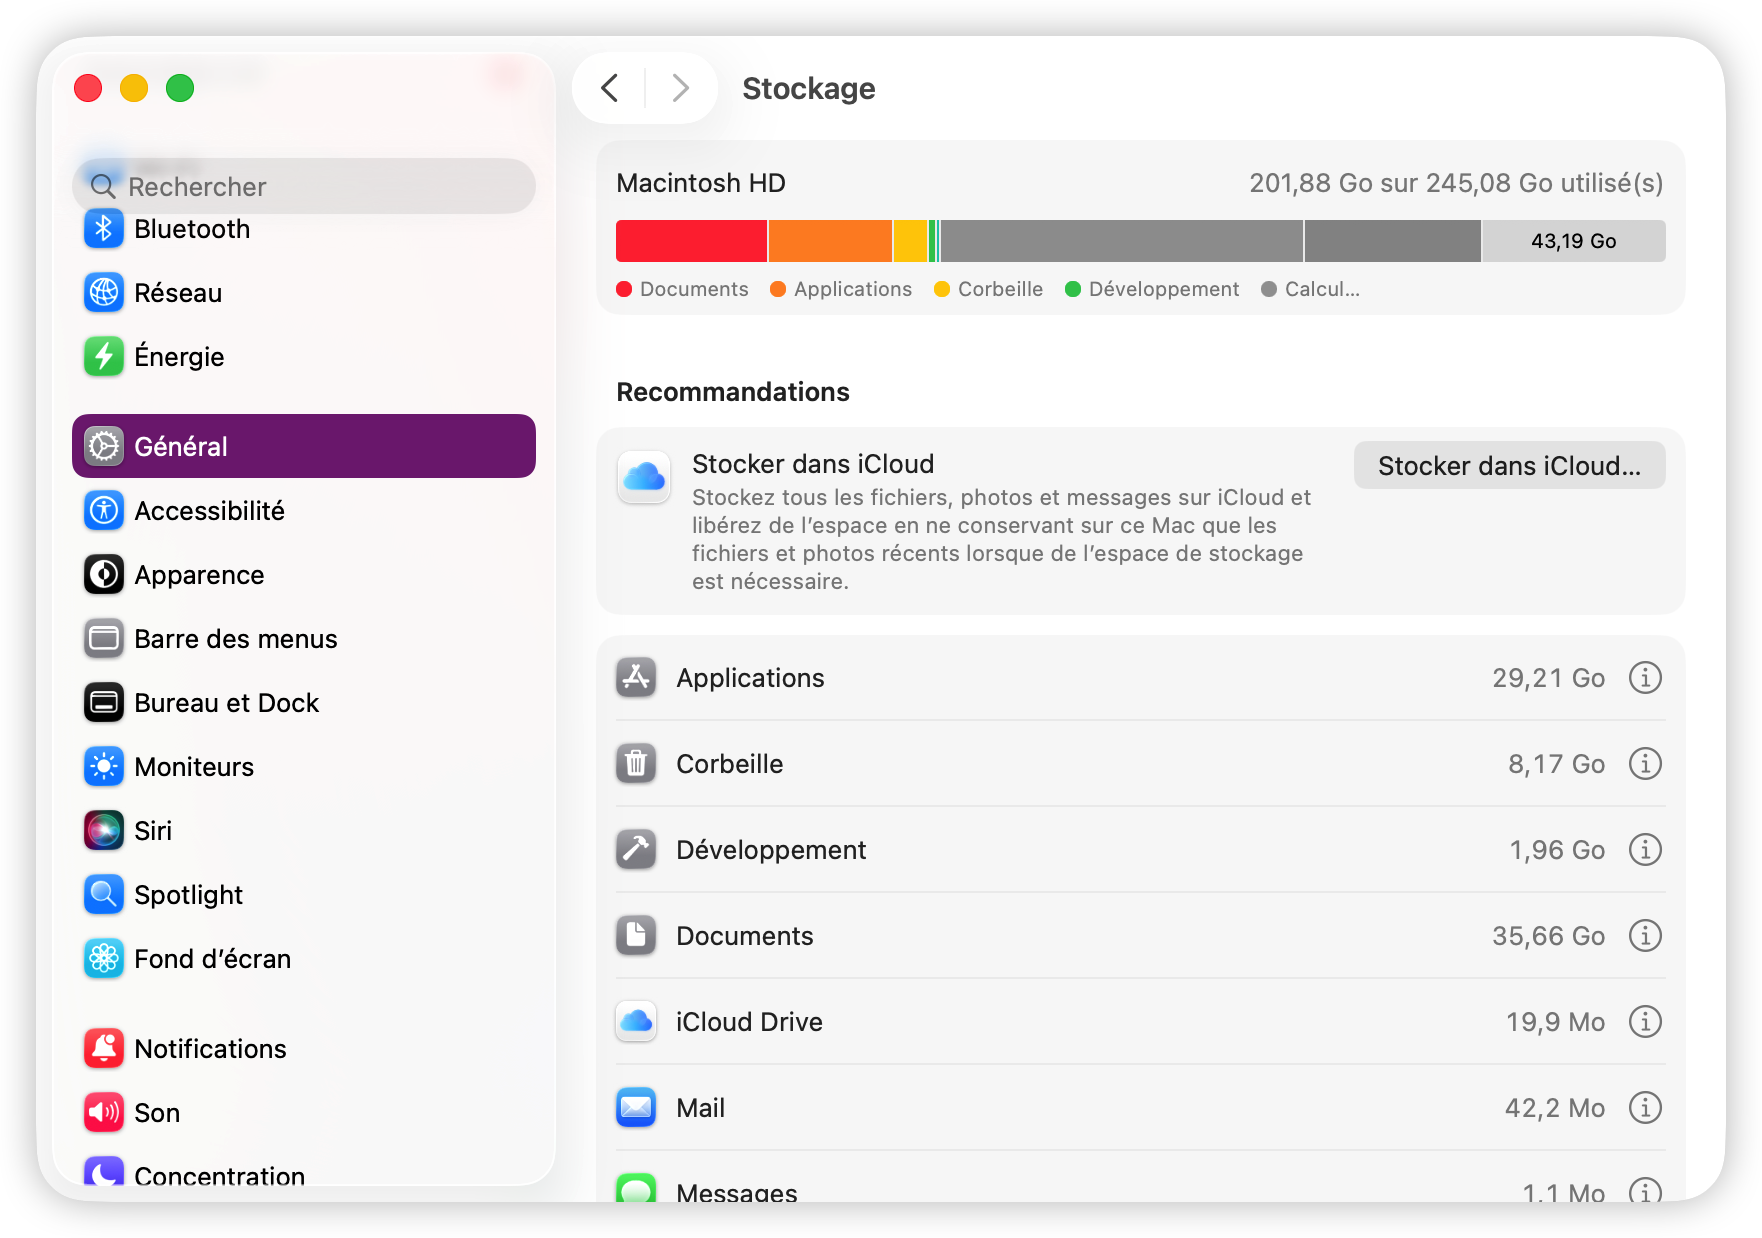Click the 35,66 Go size value
Viewport: 1762px width, 1238px height.
pos(1548,936)
